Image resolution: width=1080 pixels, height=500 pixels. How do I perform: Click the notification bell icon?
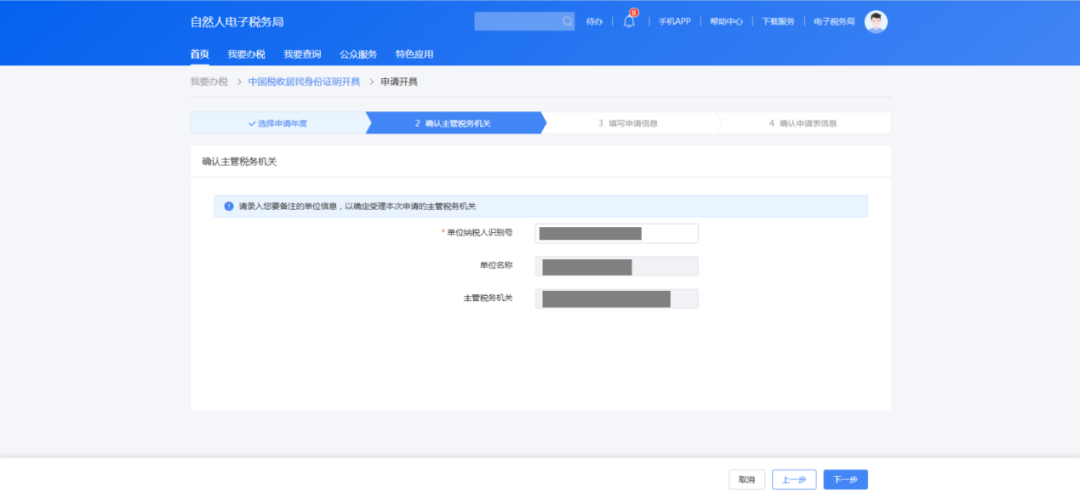629,21
